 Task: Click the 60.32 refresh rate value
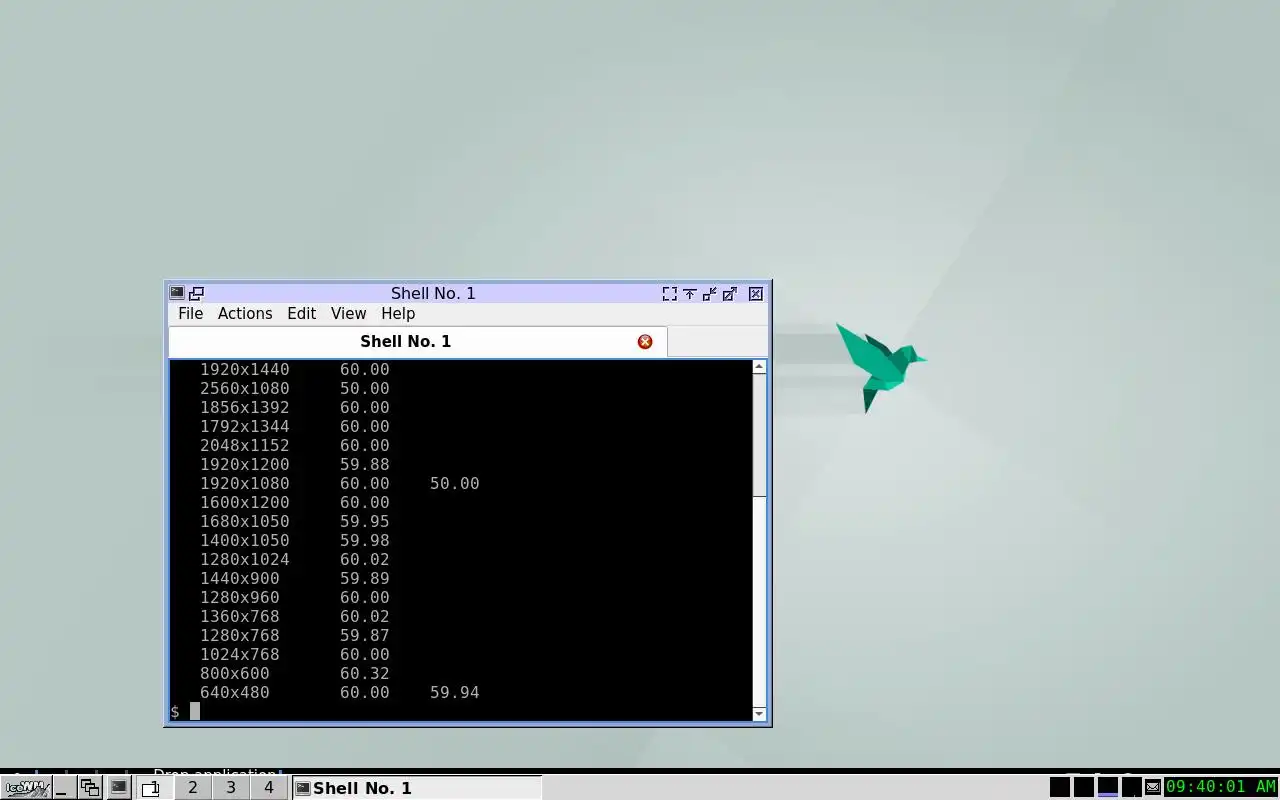365,674
